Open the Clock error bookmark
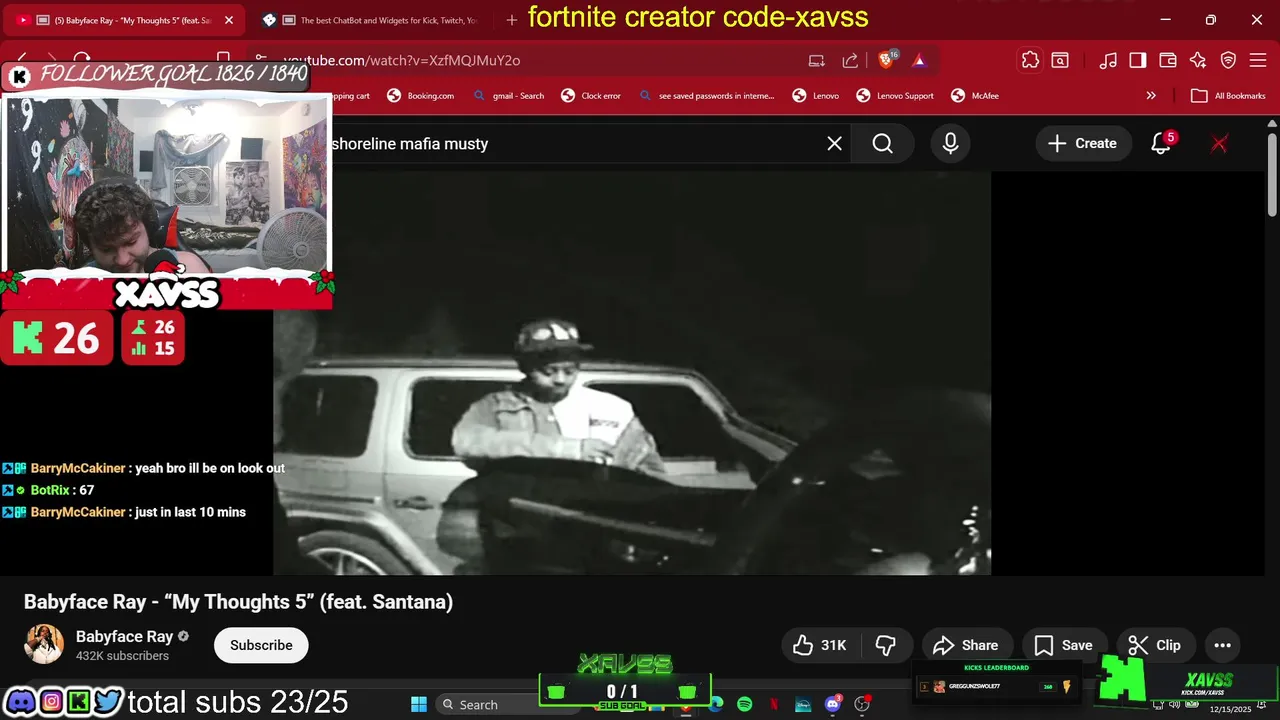This screenshot has width=1280, height=720. 591,96
